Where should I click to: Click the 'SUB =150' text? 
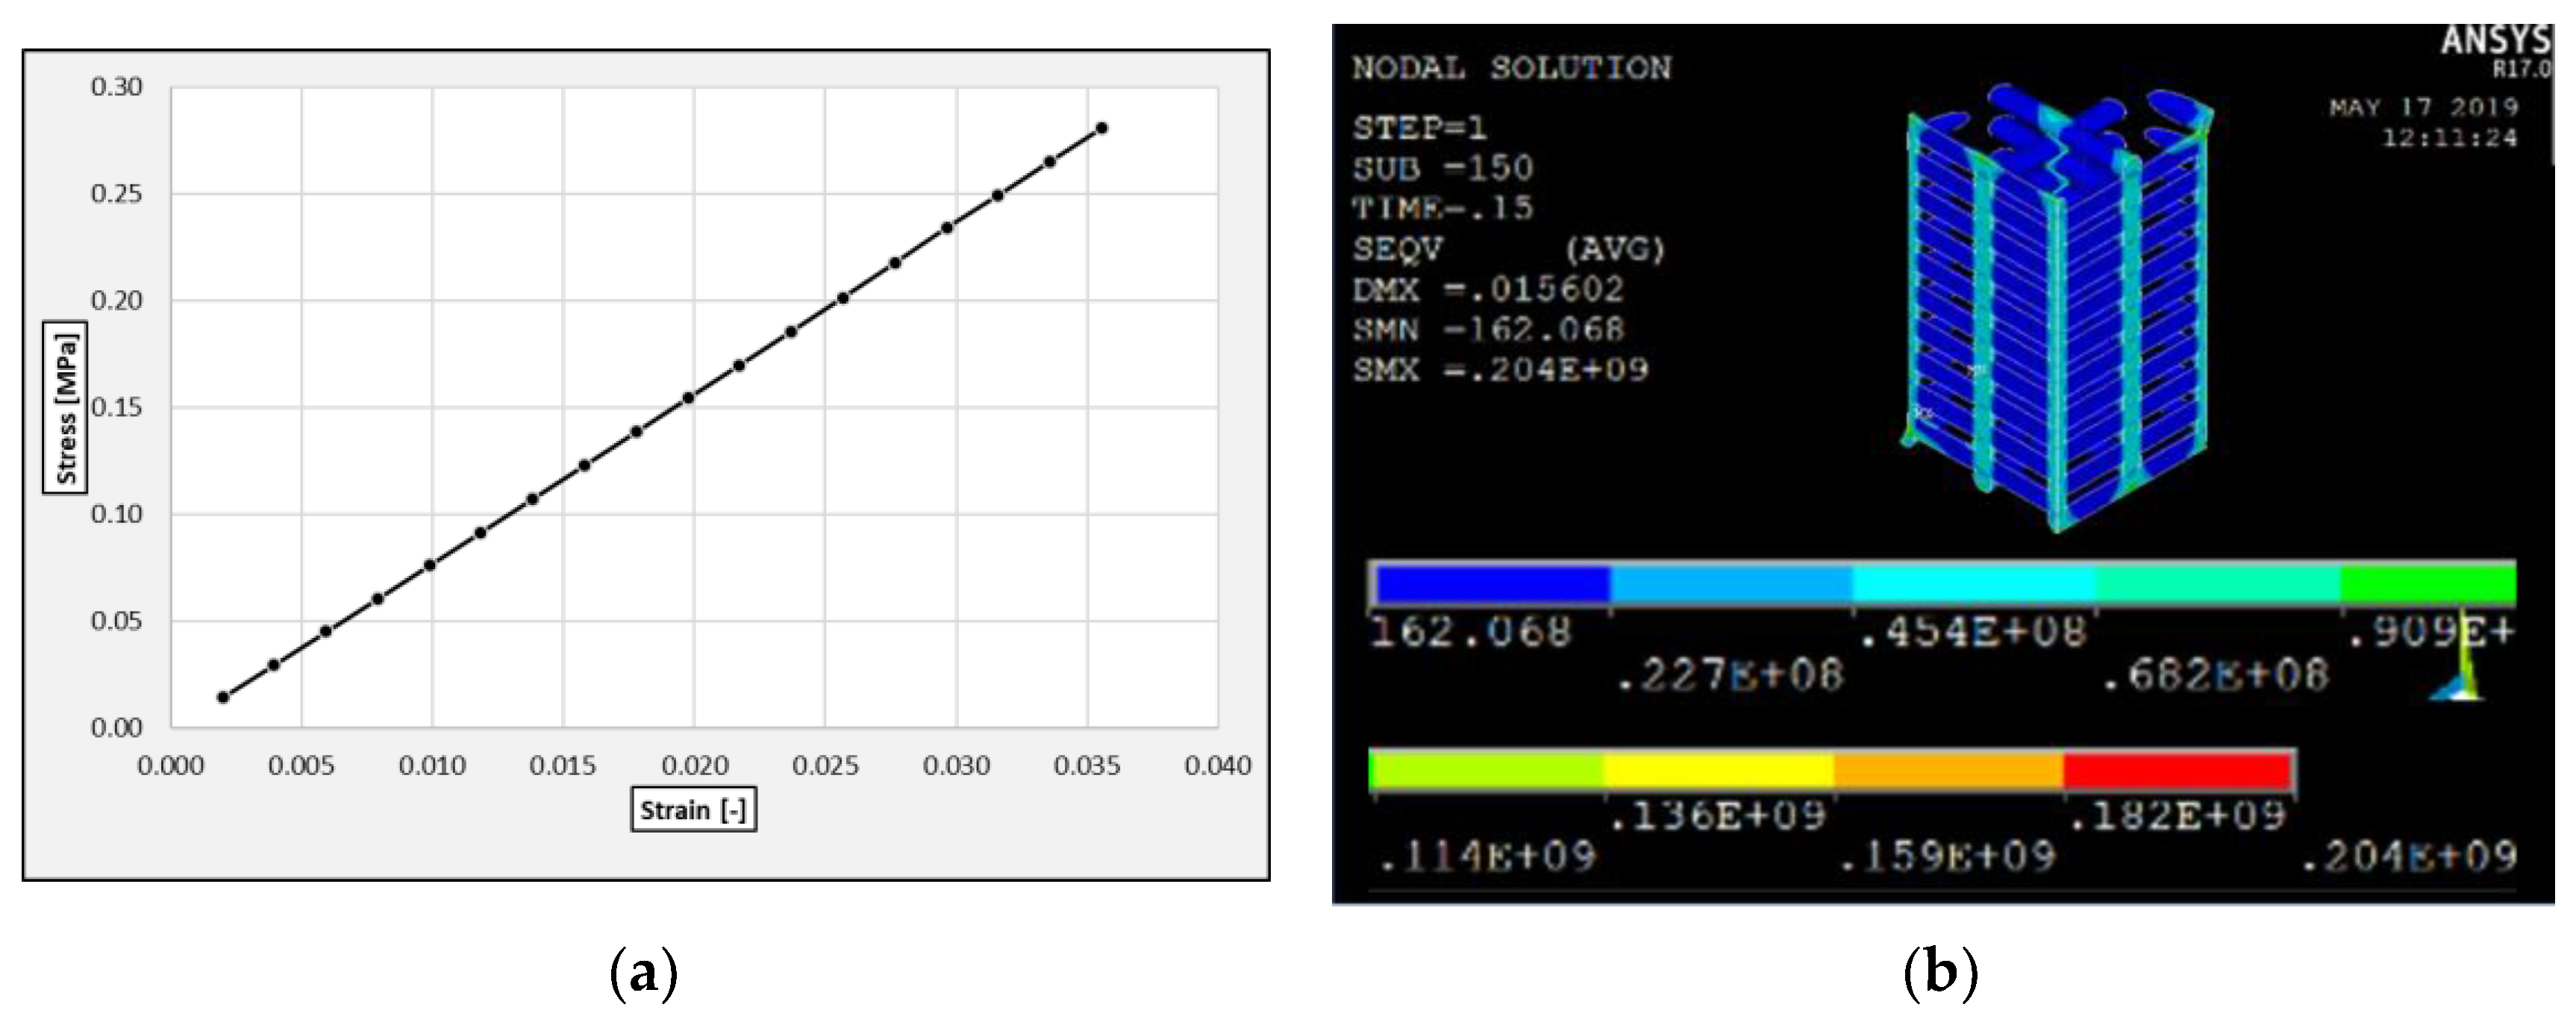1443,168
